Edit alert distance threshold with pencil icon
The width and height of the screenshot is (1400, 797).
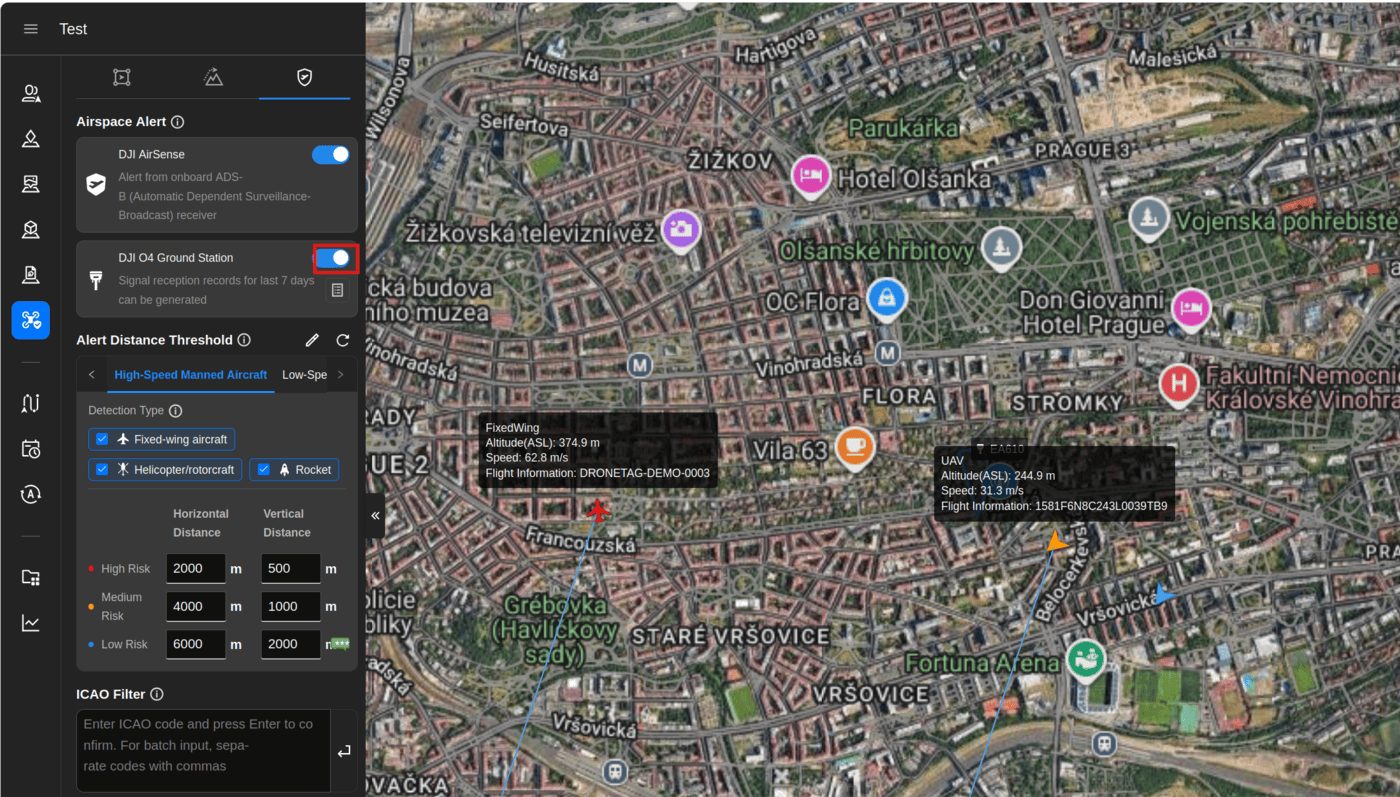click(x=312, y=340)
